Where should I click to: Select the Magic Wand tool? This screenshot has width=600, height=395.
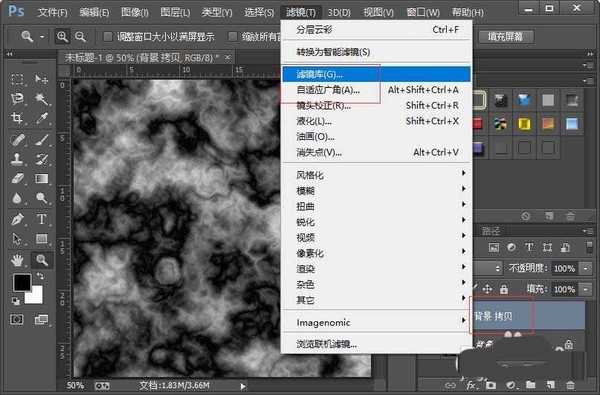pyautogui.click(x=41, y=99)
